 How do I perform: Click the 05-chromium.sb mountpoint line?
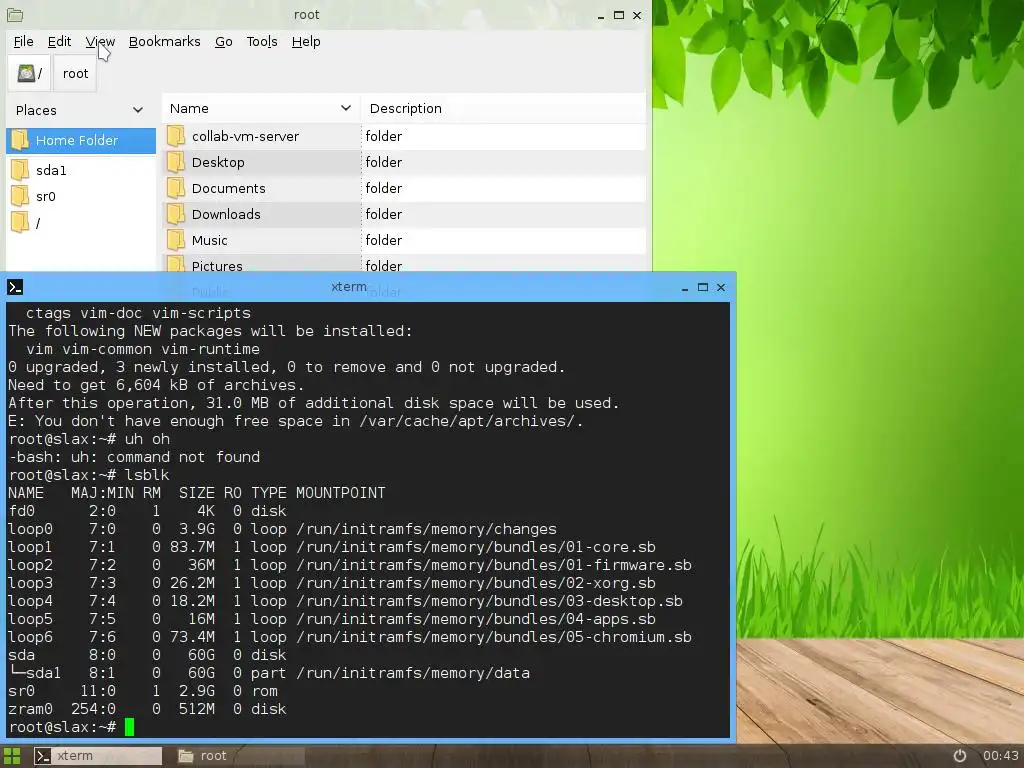click(x=349, y=637)
